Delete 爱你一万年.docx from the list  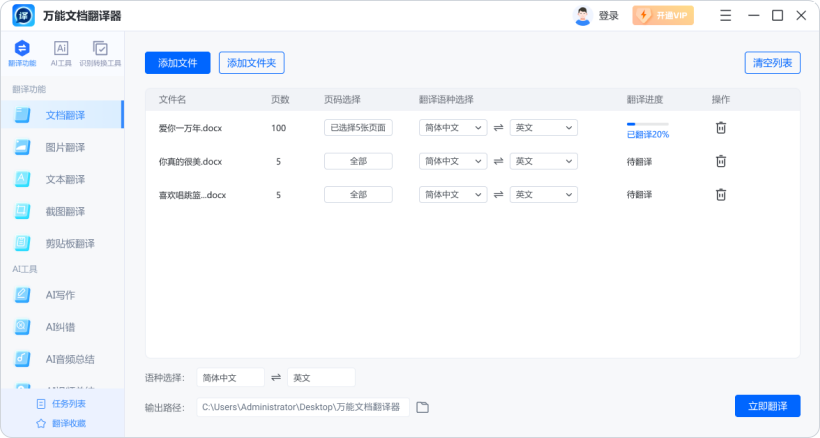pyautogui.click(x=721, y=128)
